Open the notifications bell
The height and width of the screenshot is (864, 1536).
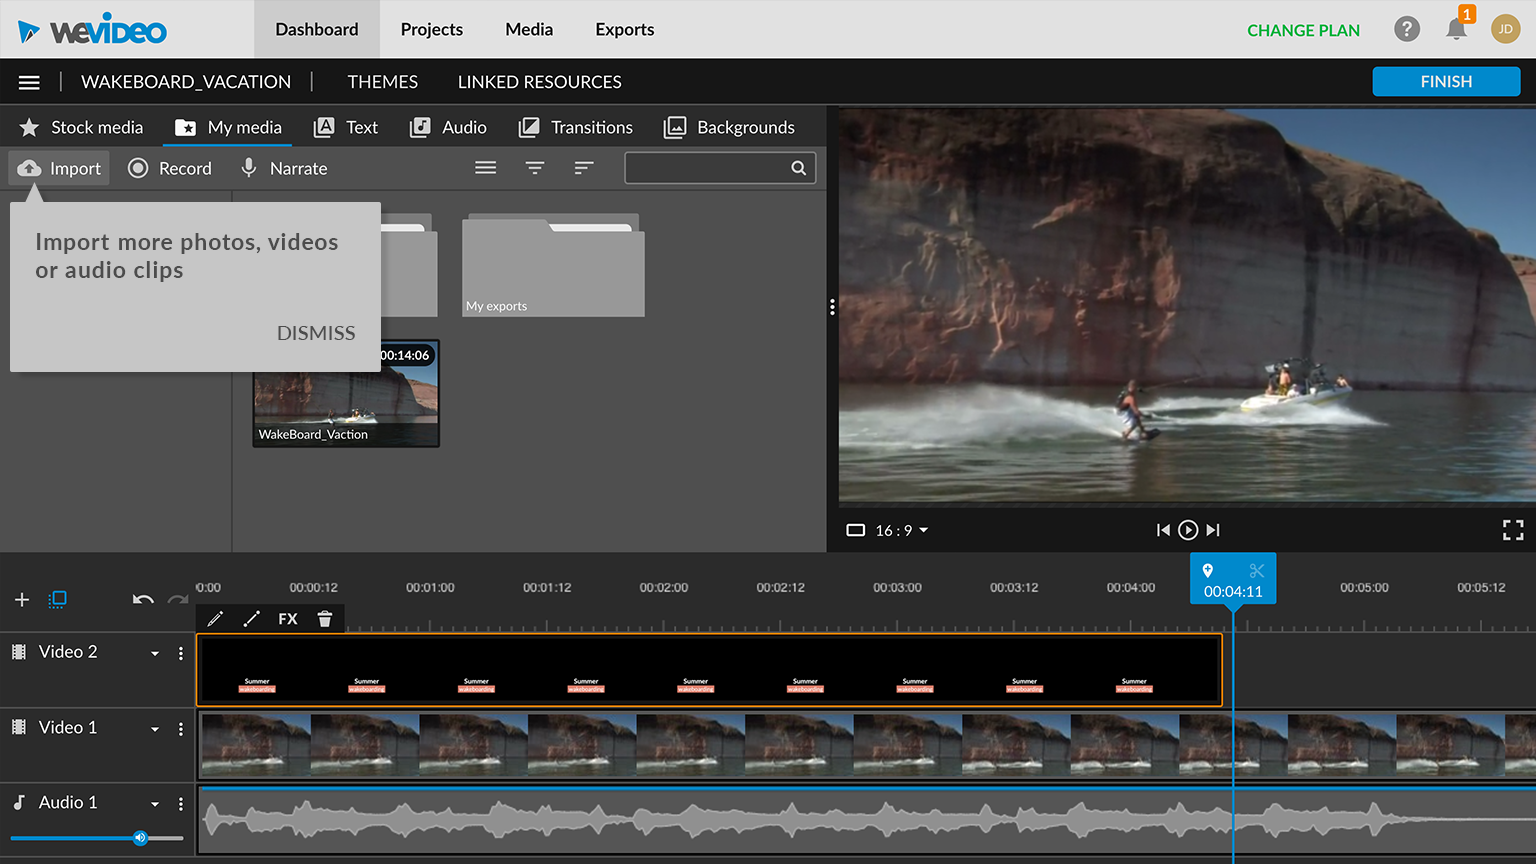(1456, 30)
